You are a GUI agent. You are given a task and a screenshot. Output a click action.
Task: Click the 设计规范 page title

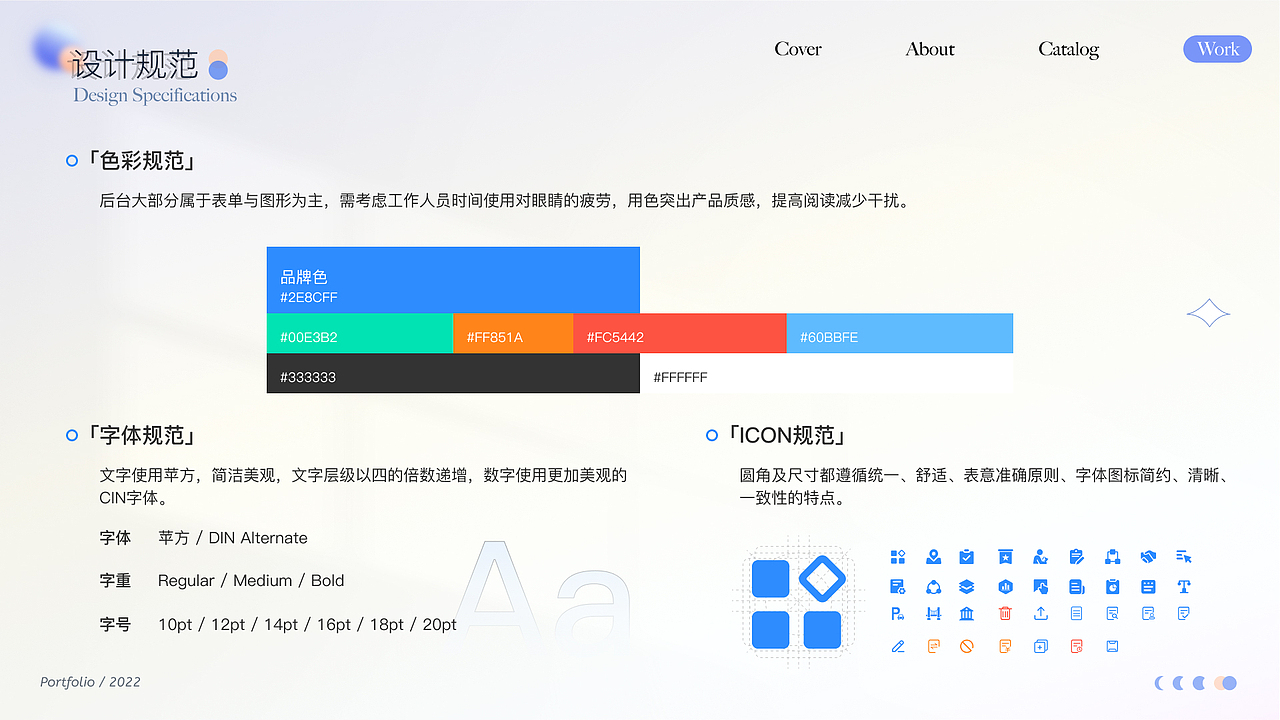[x=134, y=64]
